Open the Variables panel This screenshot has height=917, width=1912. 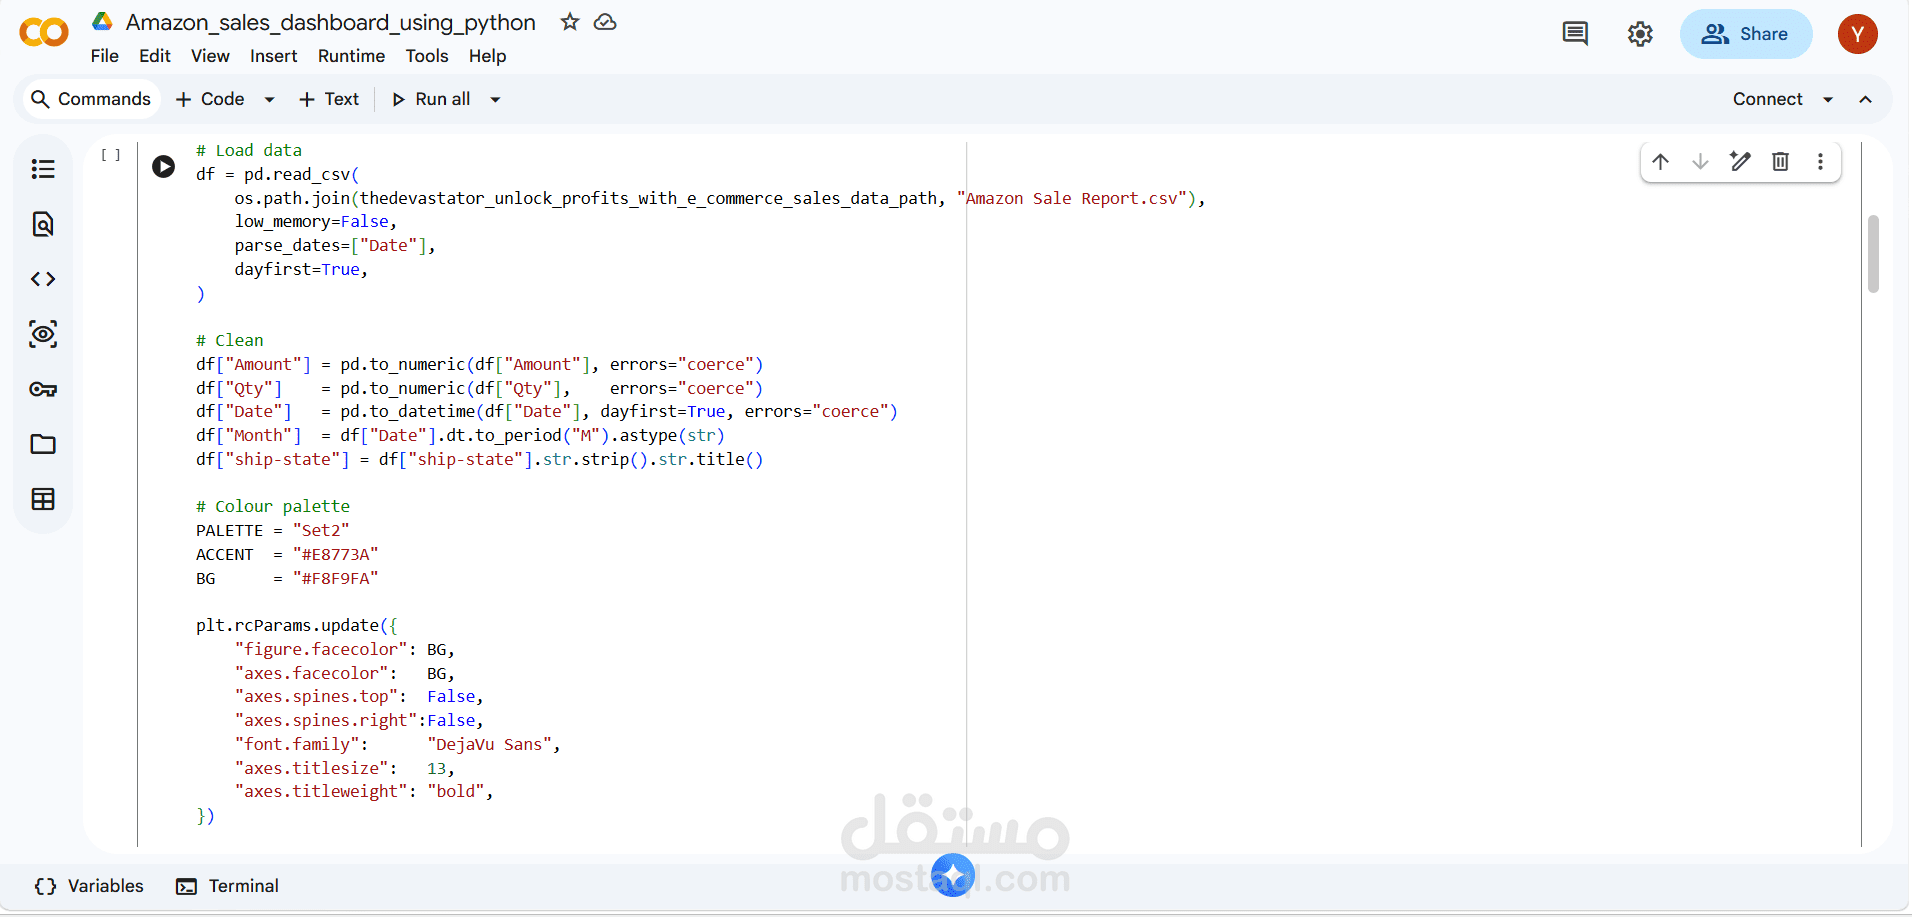click(x=89, y=886)
